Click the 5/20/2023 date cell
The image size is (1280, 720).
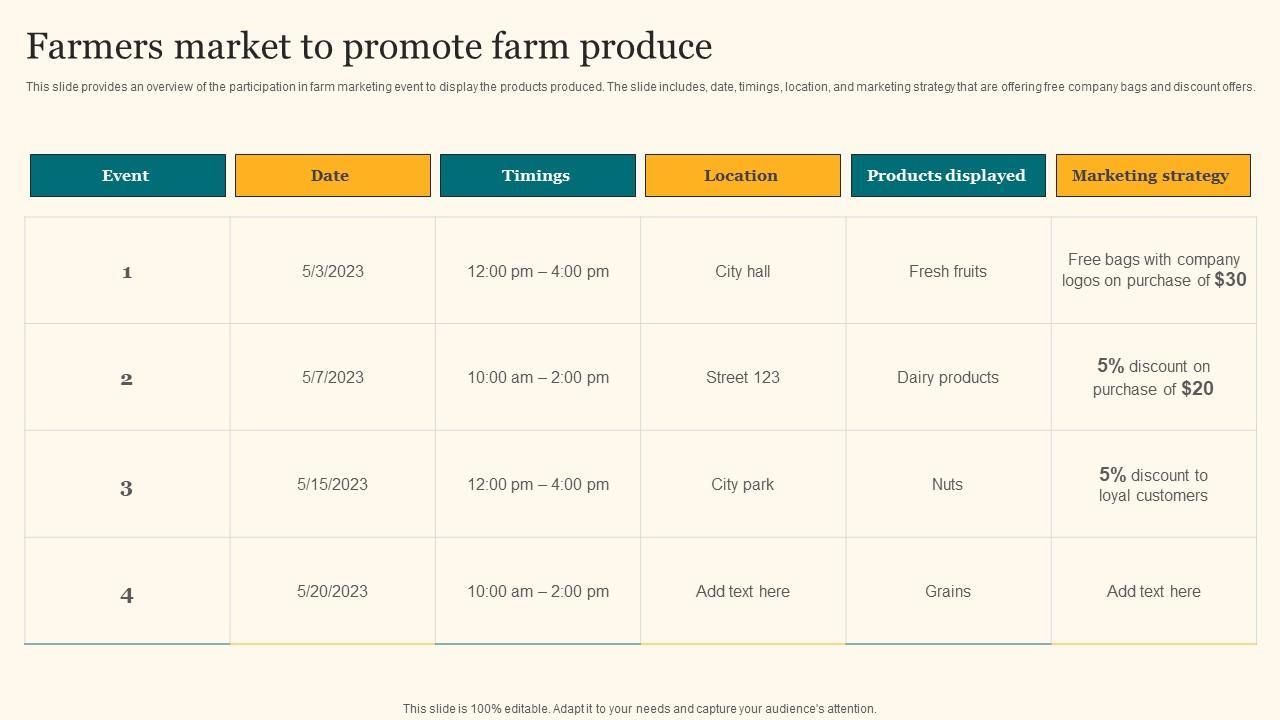tap(333, 591)
